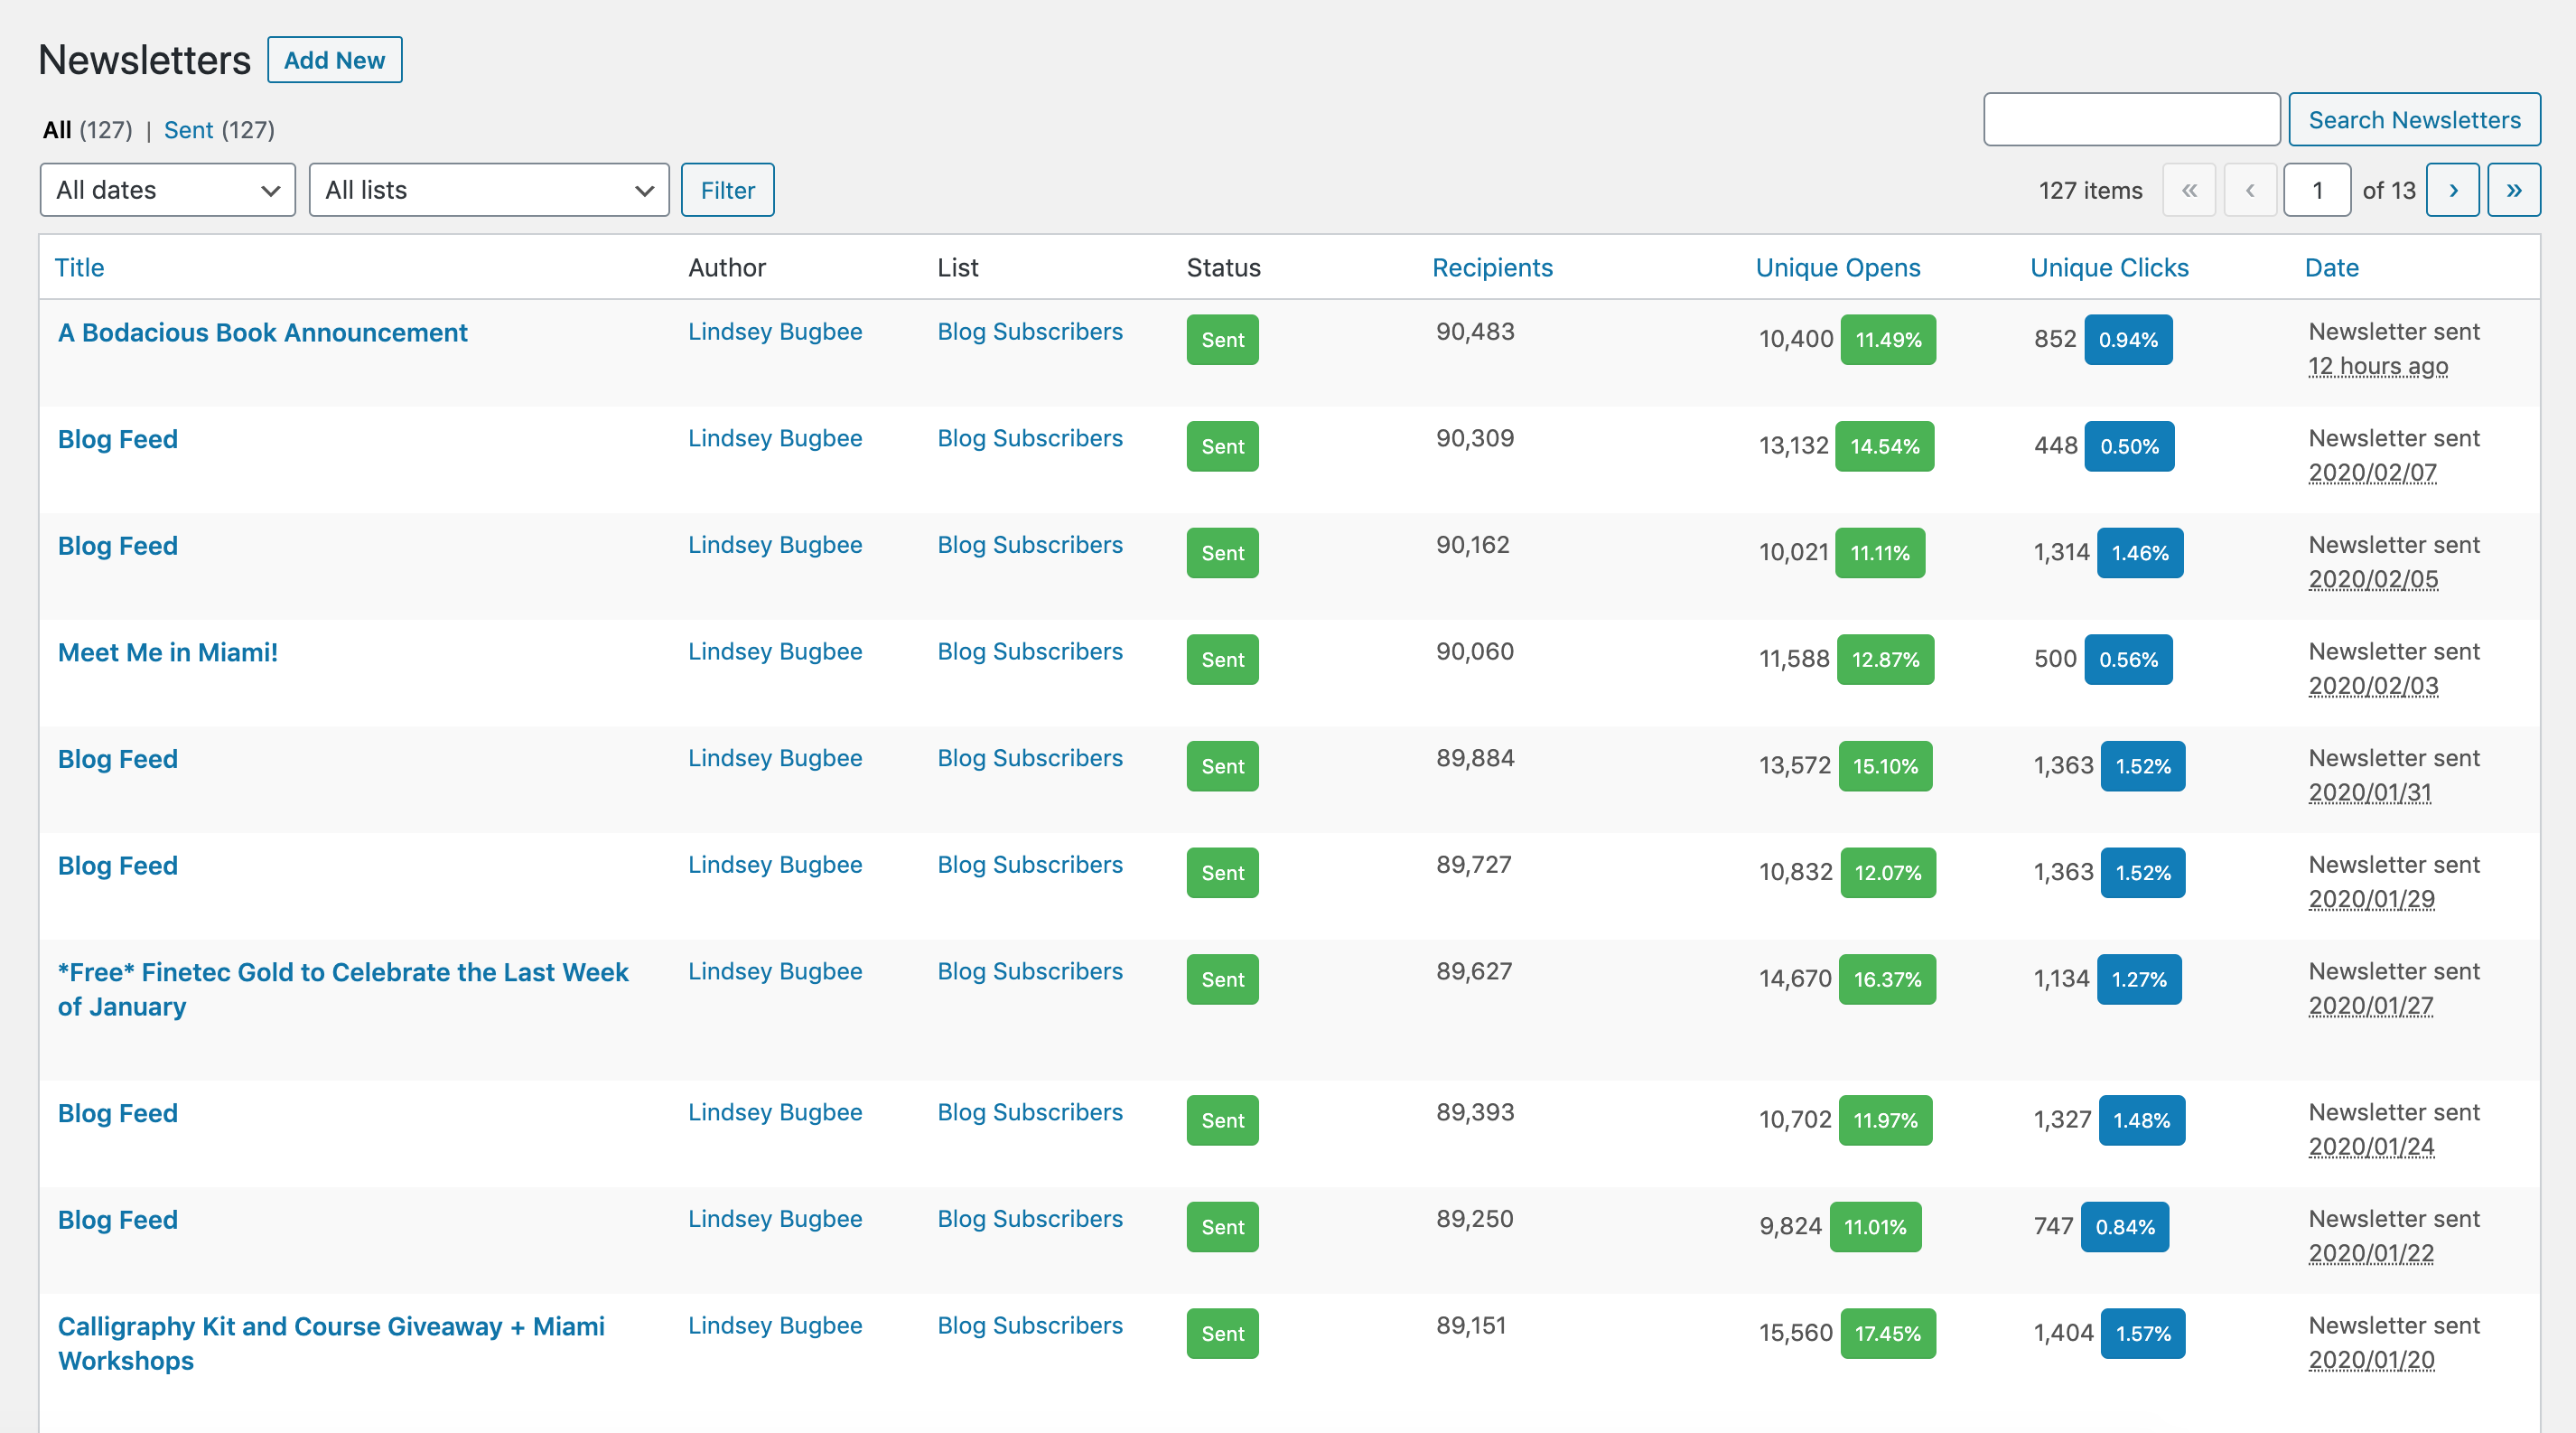Image resolution: width=2576 pixels, height=1433 pixels.
Task: Click the Status column header
Action: pos(1223,268)
